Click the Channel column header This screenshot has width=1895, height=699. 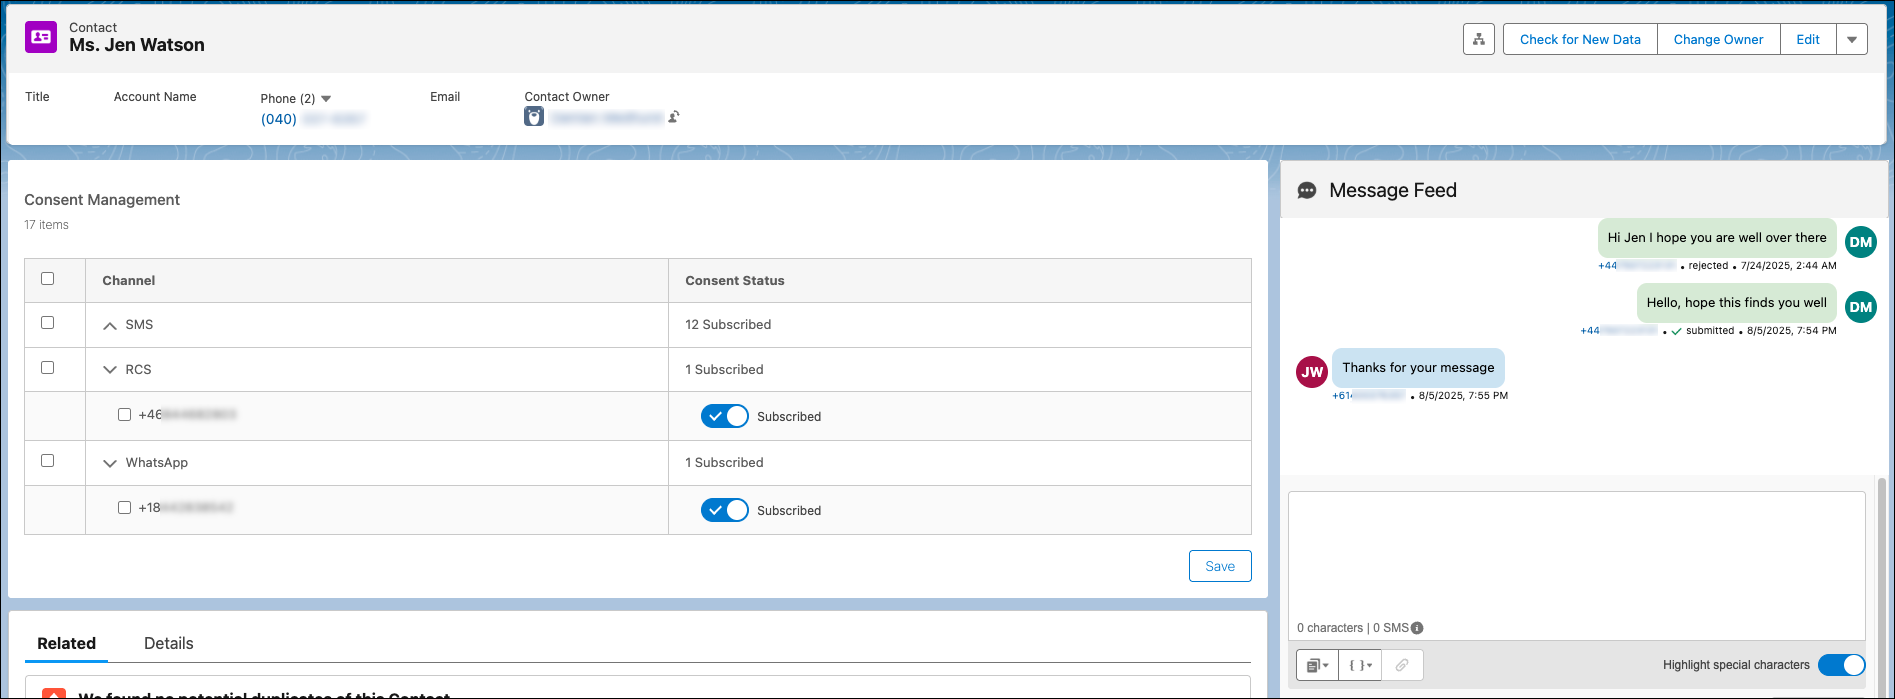pyautogui.click(x=377, y=281)
